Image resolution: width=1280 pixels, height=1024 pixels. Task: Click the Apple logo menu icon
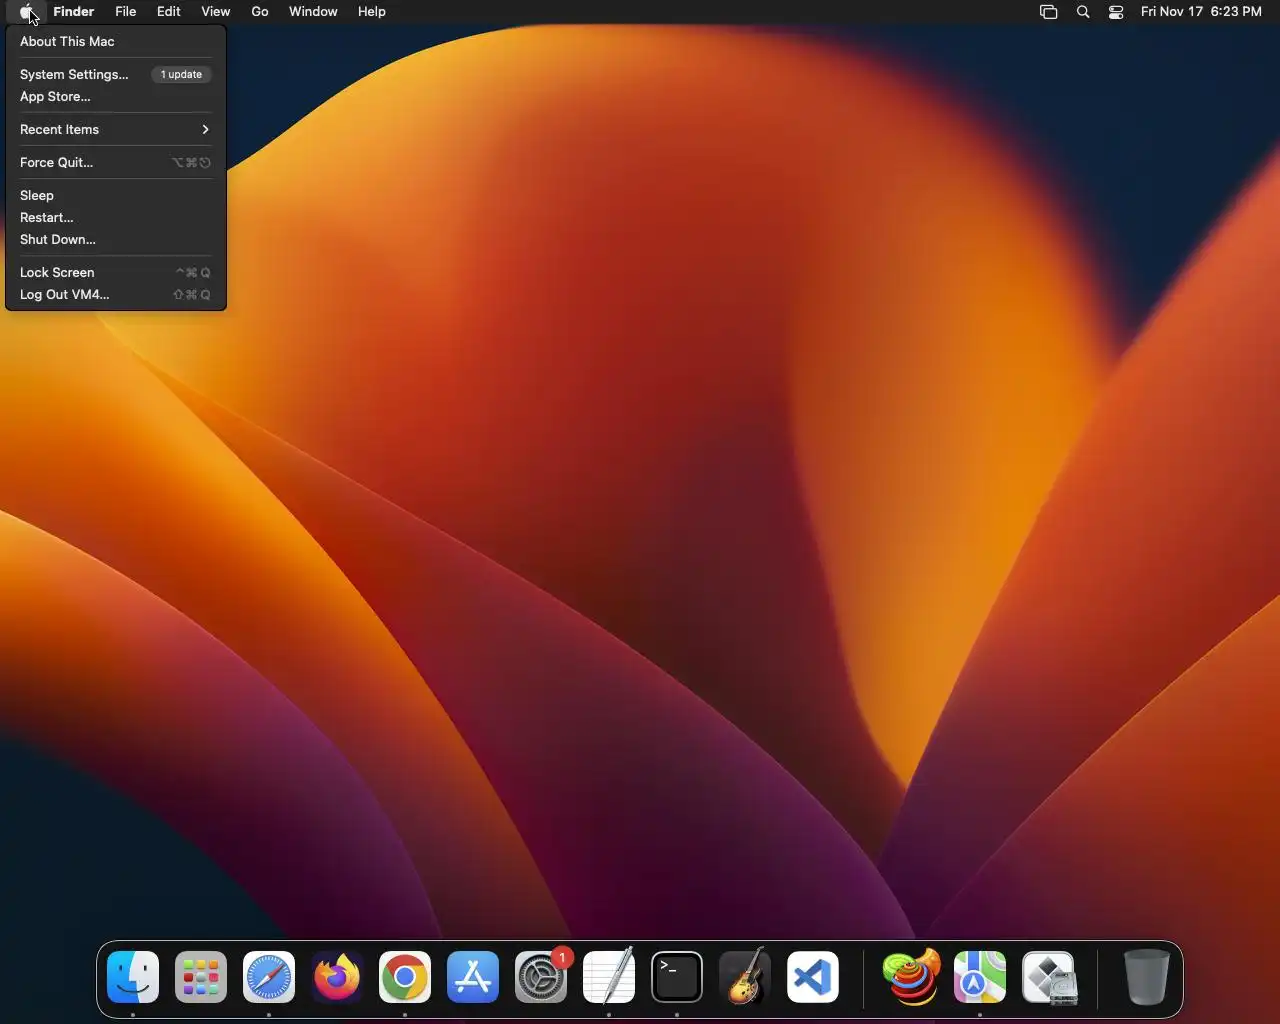tap(27, 12)
